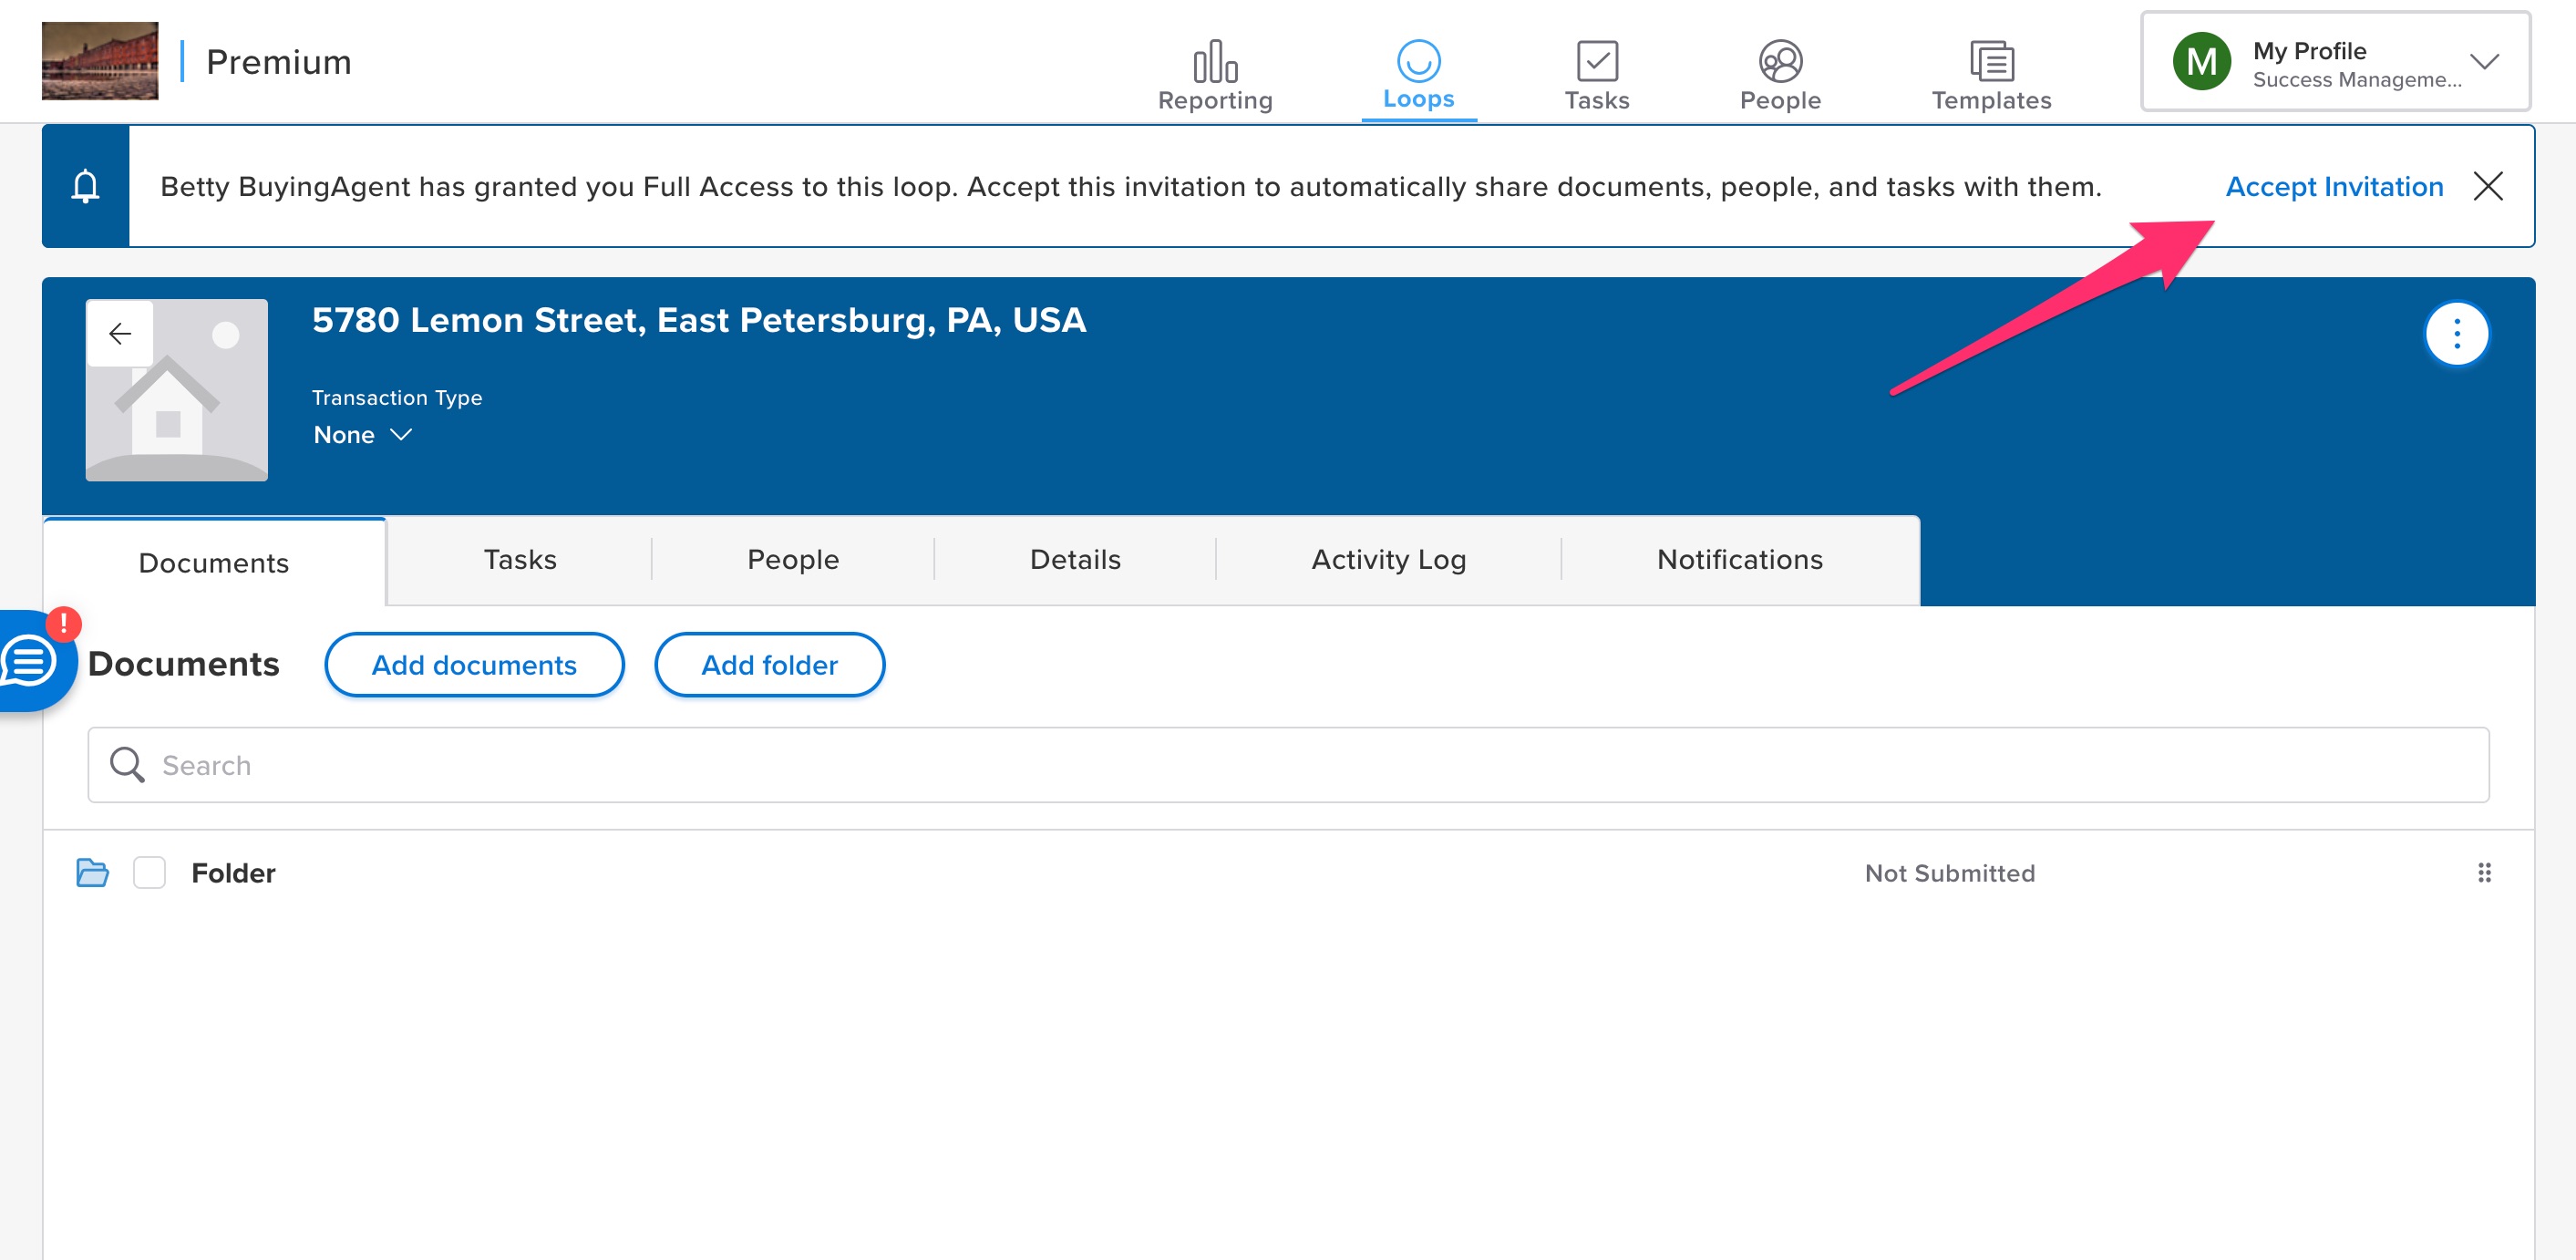Image resolution: width=2576 pixels, height=1260 pixels.
Task: Open the loop three-dot options menu
Action: coord(2455,334)
